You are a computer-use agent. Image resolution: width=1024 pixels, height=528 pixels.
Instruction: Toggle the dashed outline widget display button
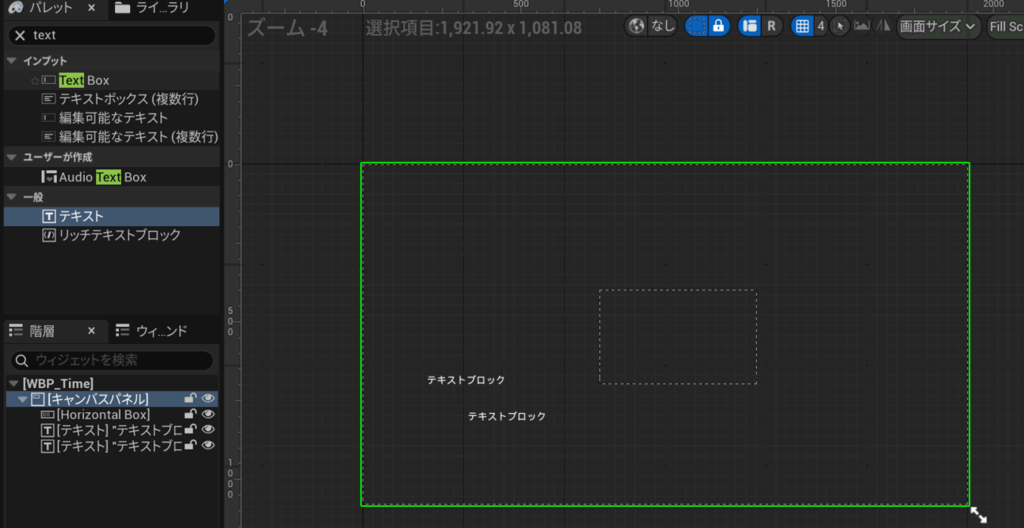click(696, 27)
